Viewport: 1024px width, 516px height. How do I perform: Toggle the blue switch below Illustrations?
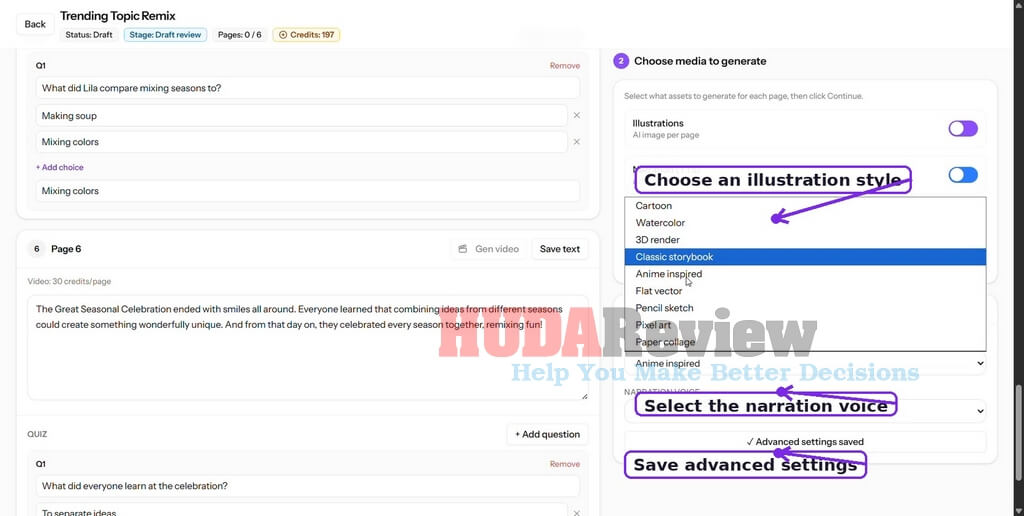point(963,175)
